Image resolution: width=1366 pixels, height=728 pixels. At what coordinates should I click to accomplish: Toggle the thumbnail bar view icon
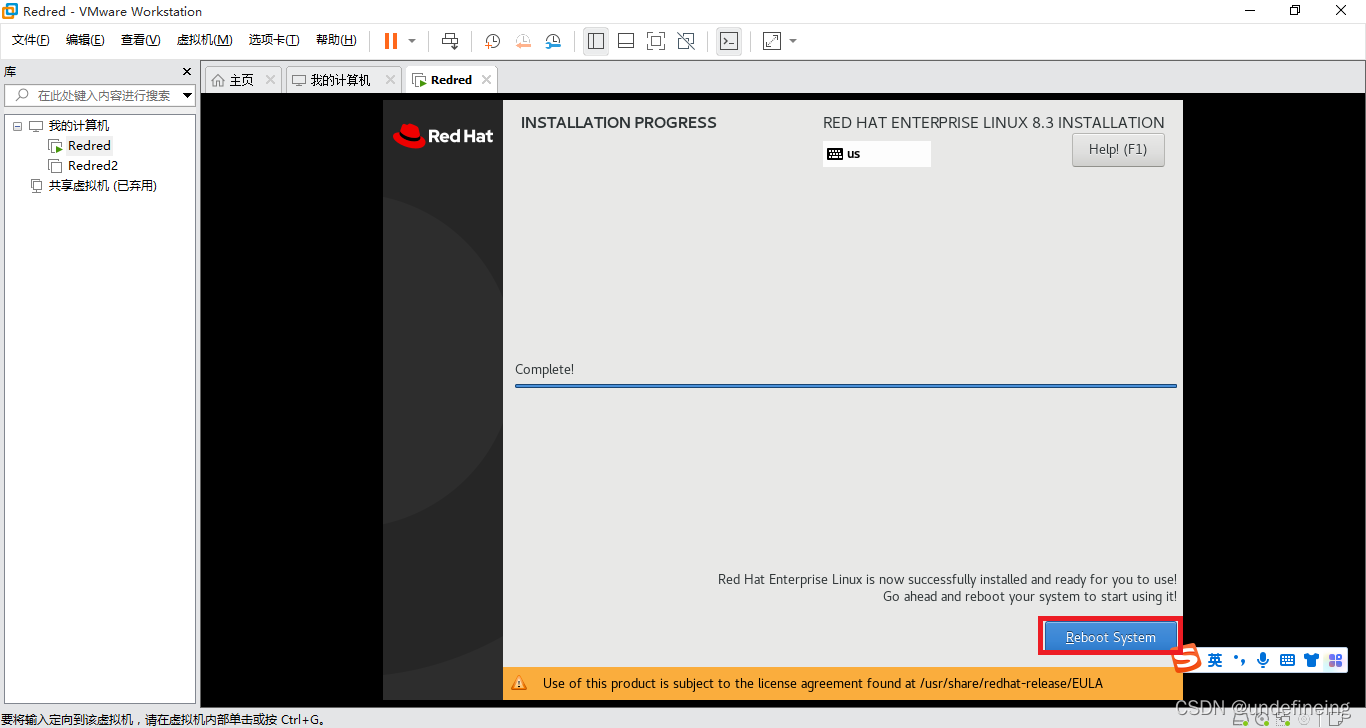point(626,41)
